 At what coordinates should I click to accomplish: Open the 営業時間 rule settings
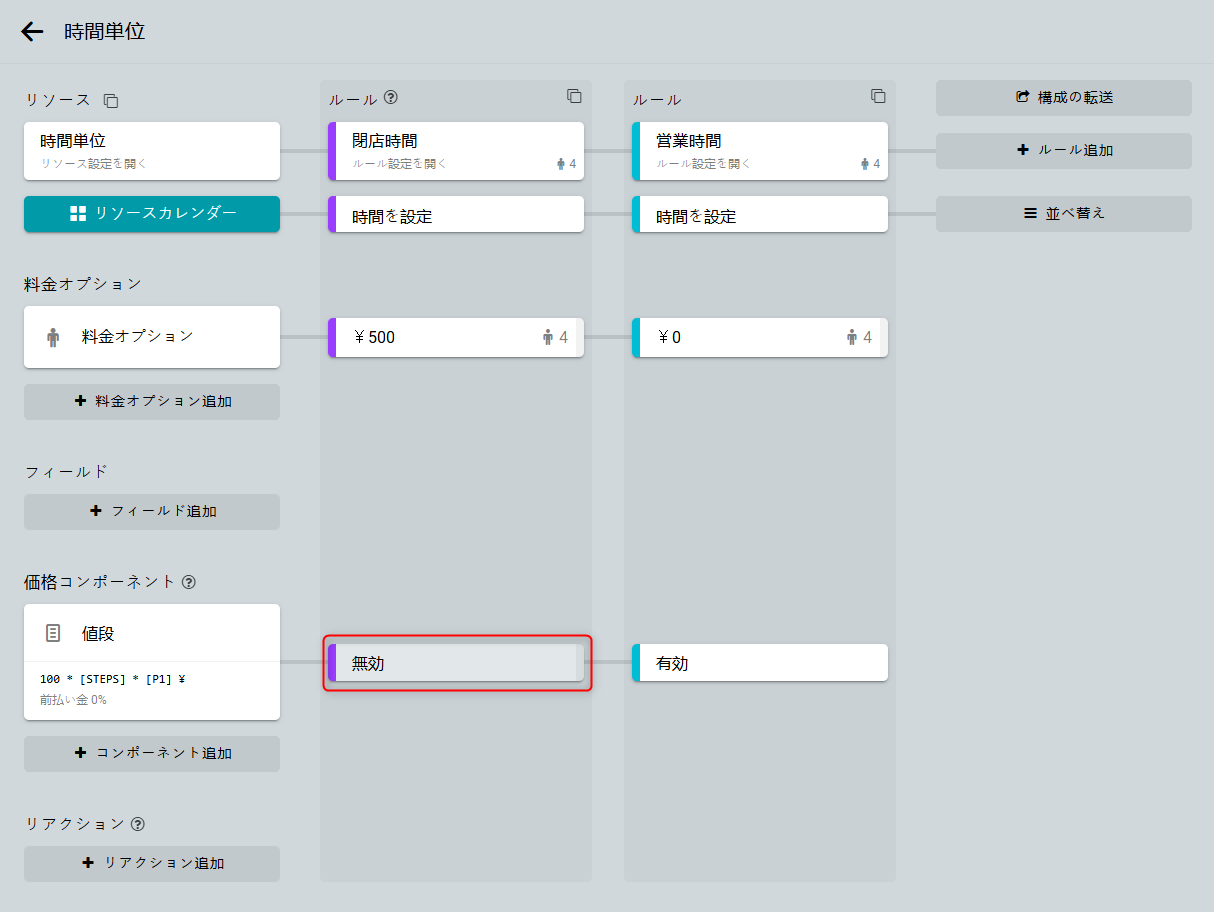(760, 151)
